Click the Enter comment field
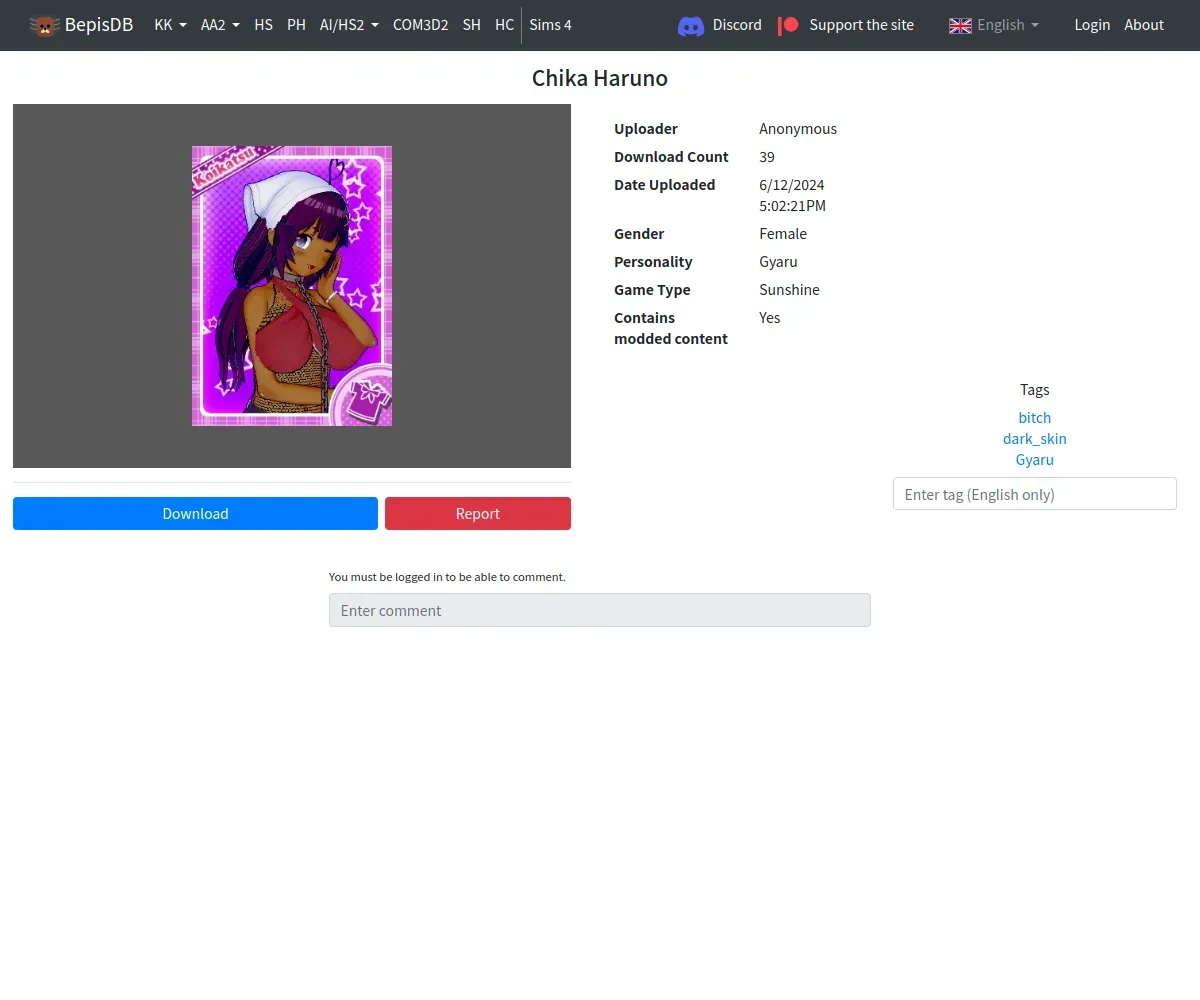The width and height of the screenshot is (1200, 1000). coord(600,610)
